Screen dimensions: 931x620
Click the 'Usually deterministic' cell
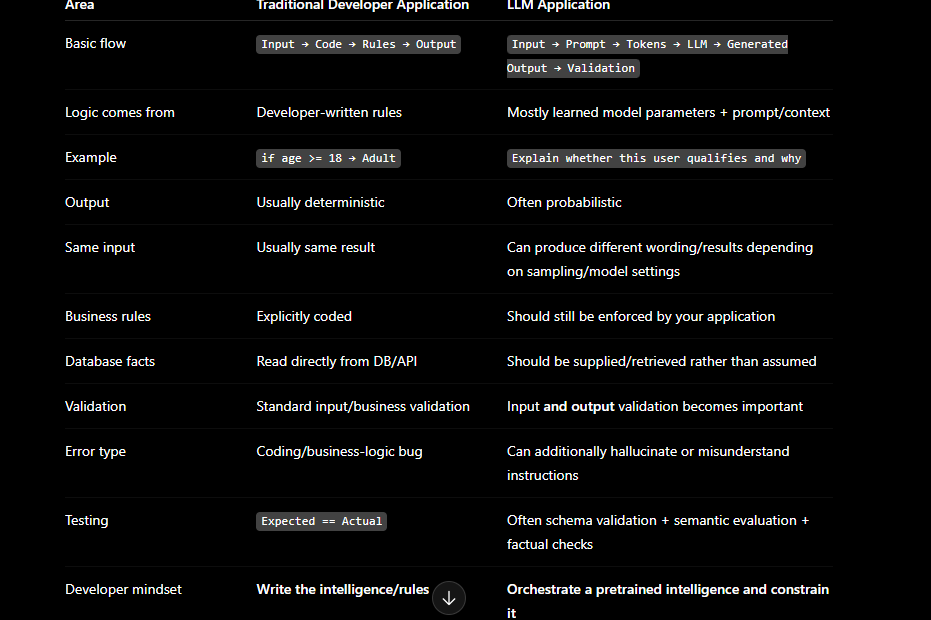click(x=320, y=203)
